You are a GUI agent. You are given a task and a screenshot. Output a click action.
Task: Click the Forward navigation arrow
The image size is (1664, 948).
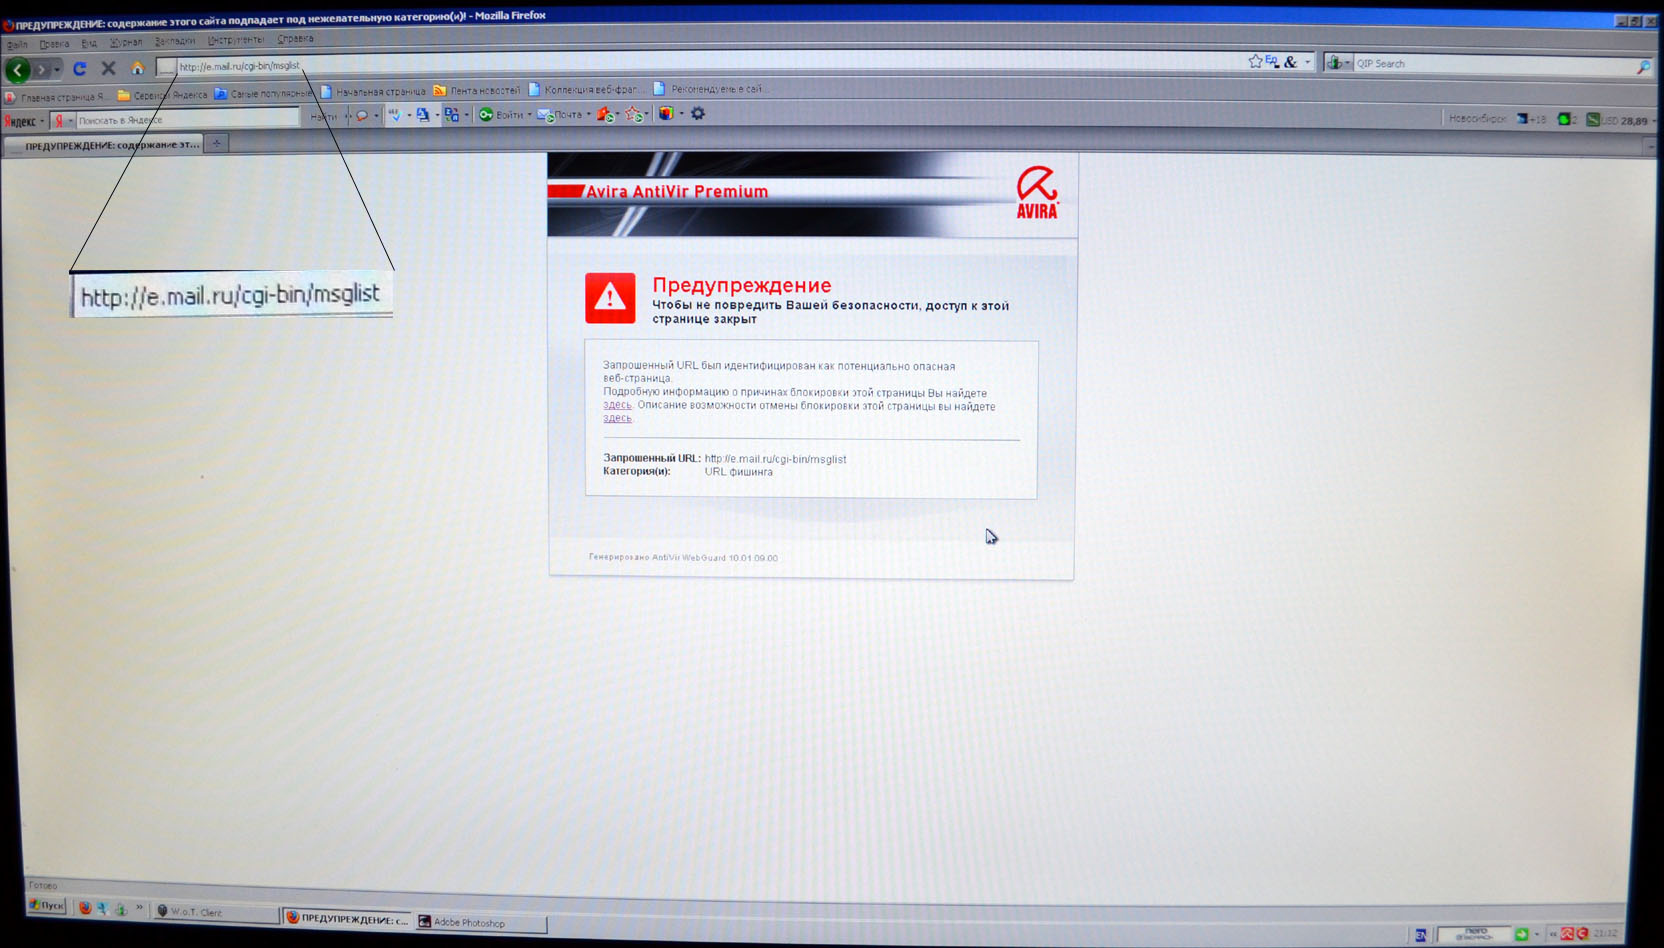coord(42,69)
